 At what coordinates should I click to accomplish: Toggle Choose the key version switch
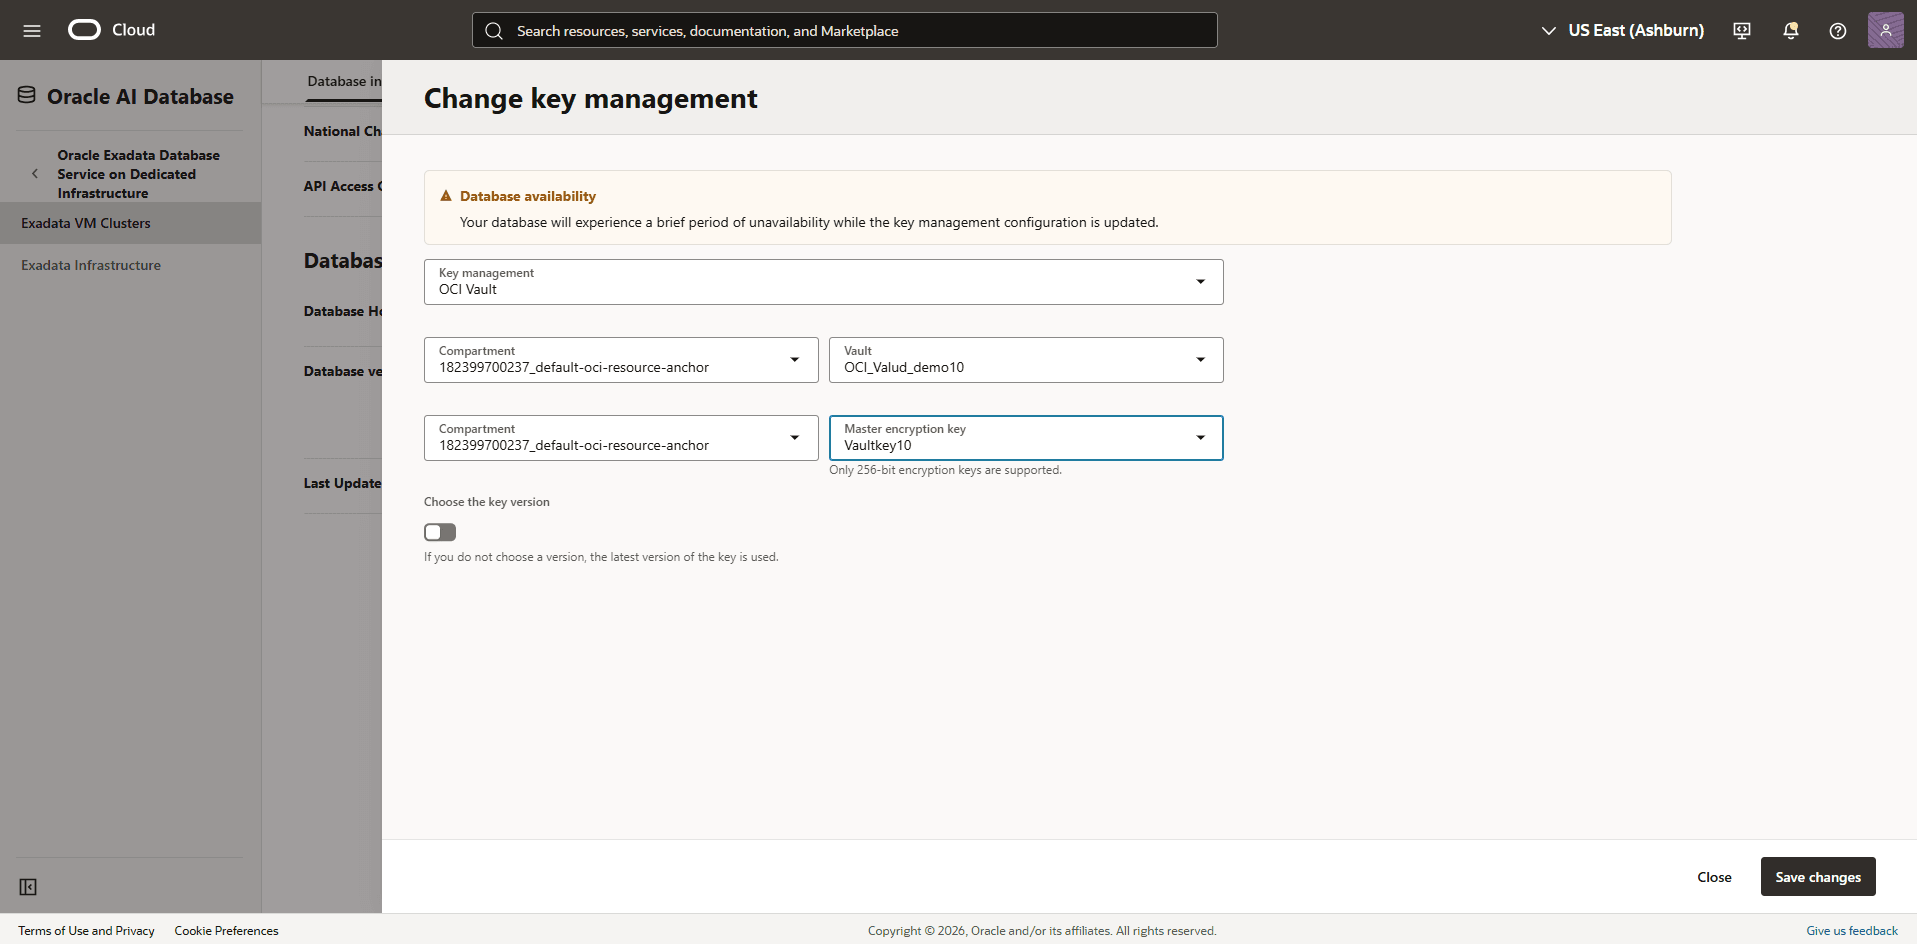click(440, 532)
